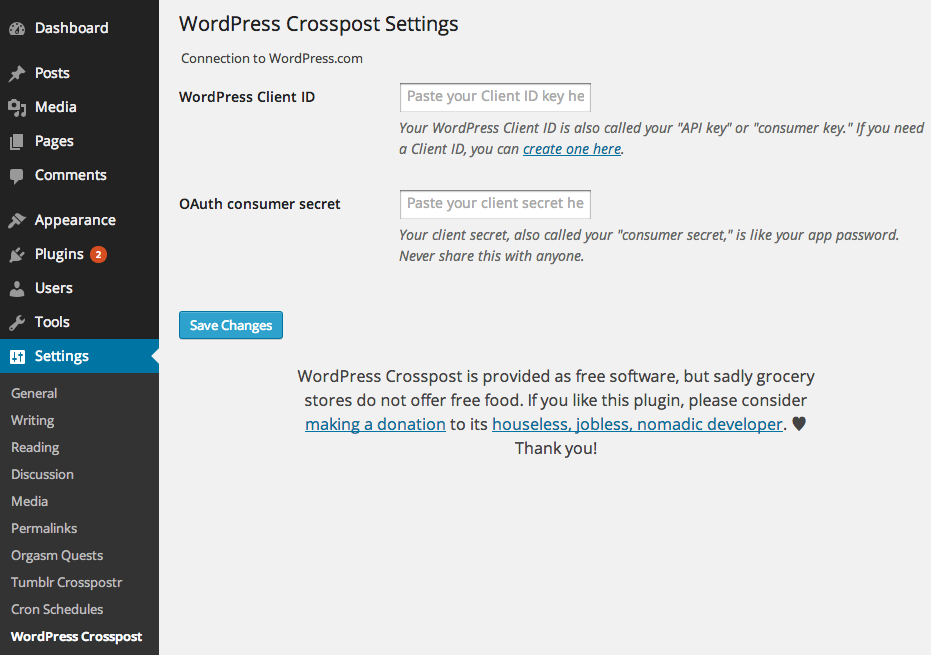The image size is (931, 655).
Task: Click the Media library icon in sidebar
Action: (x=17, y=107)
